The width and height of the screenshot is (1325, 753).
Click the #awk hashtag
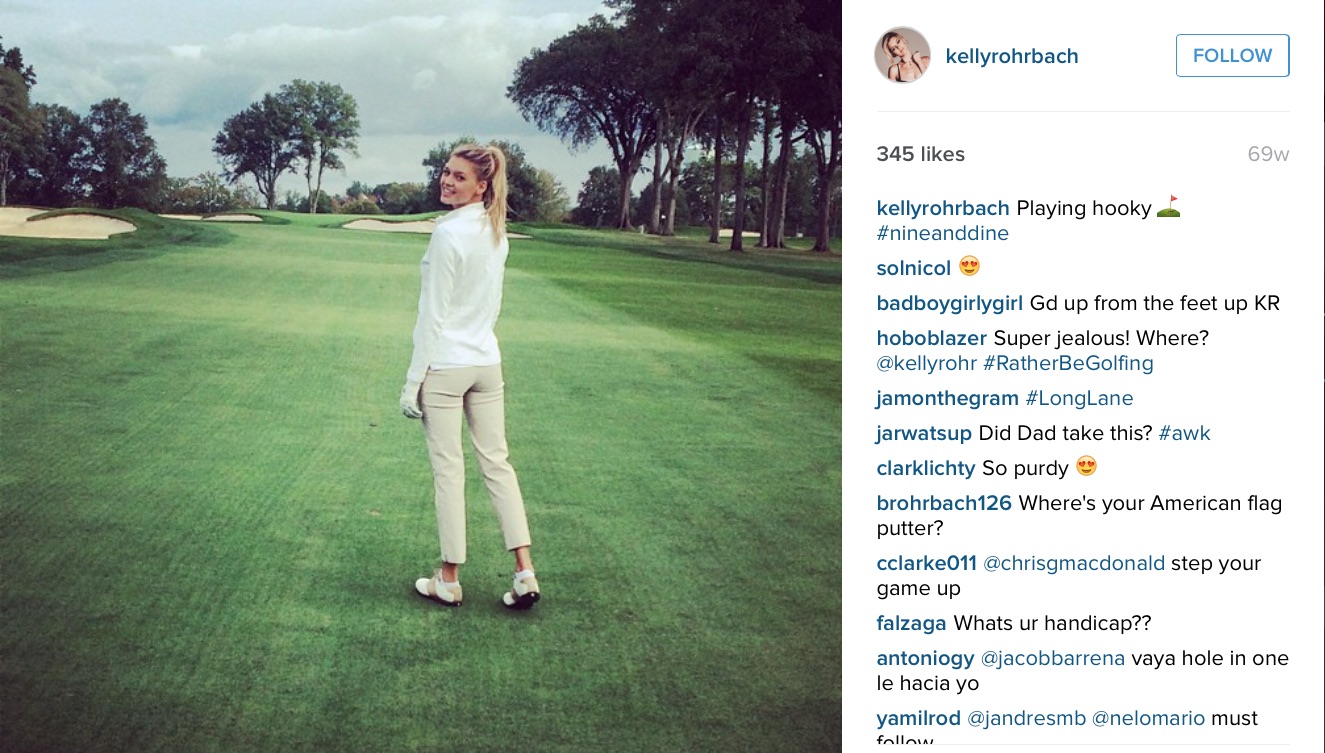[x=1185, y=434]
